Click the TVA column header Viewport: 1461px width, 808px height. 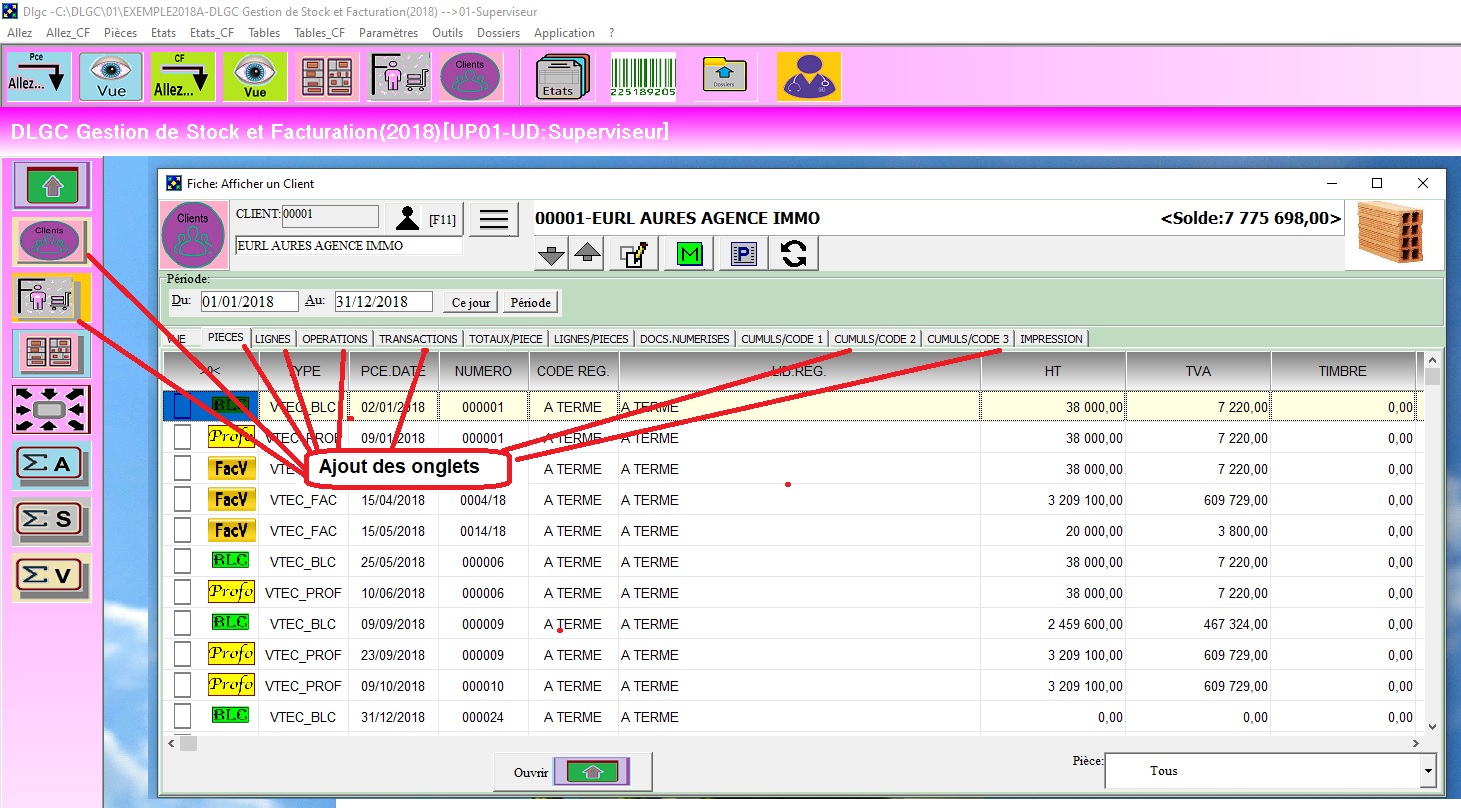pos(1198,371)
